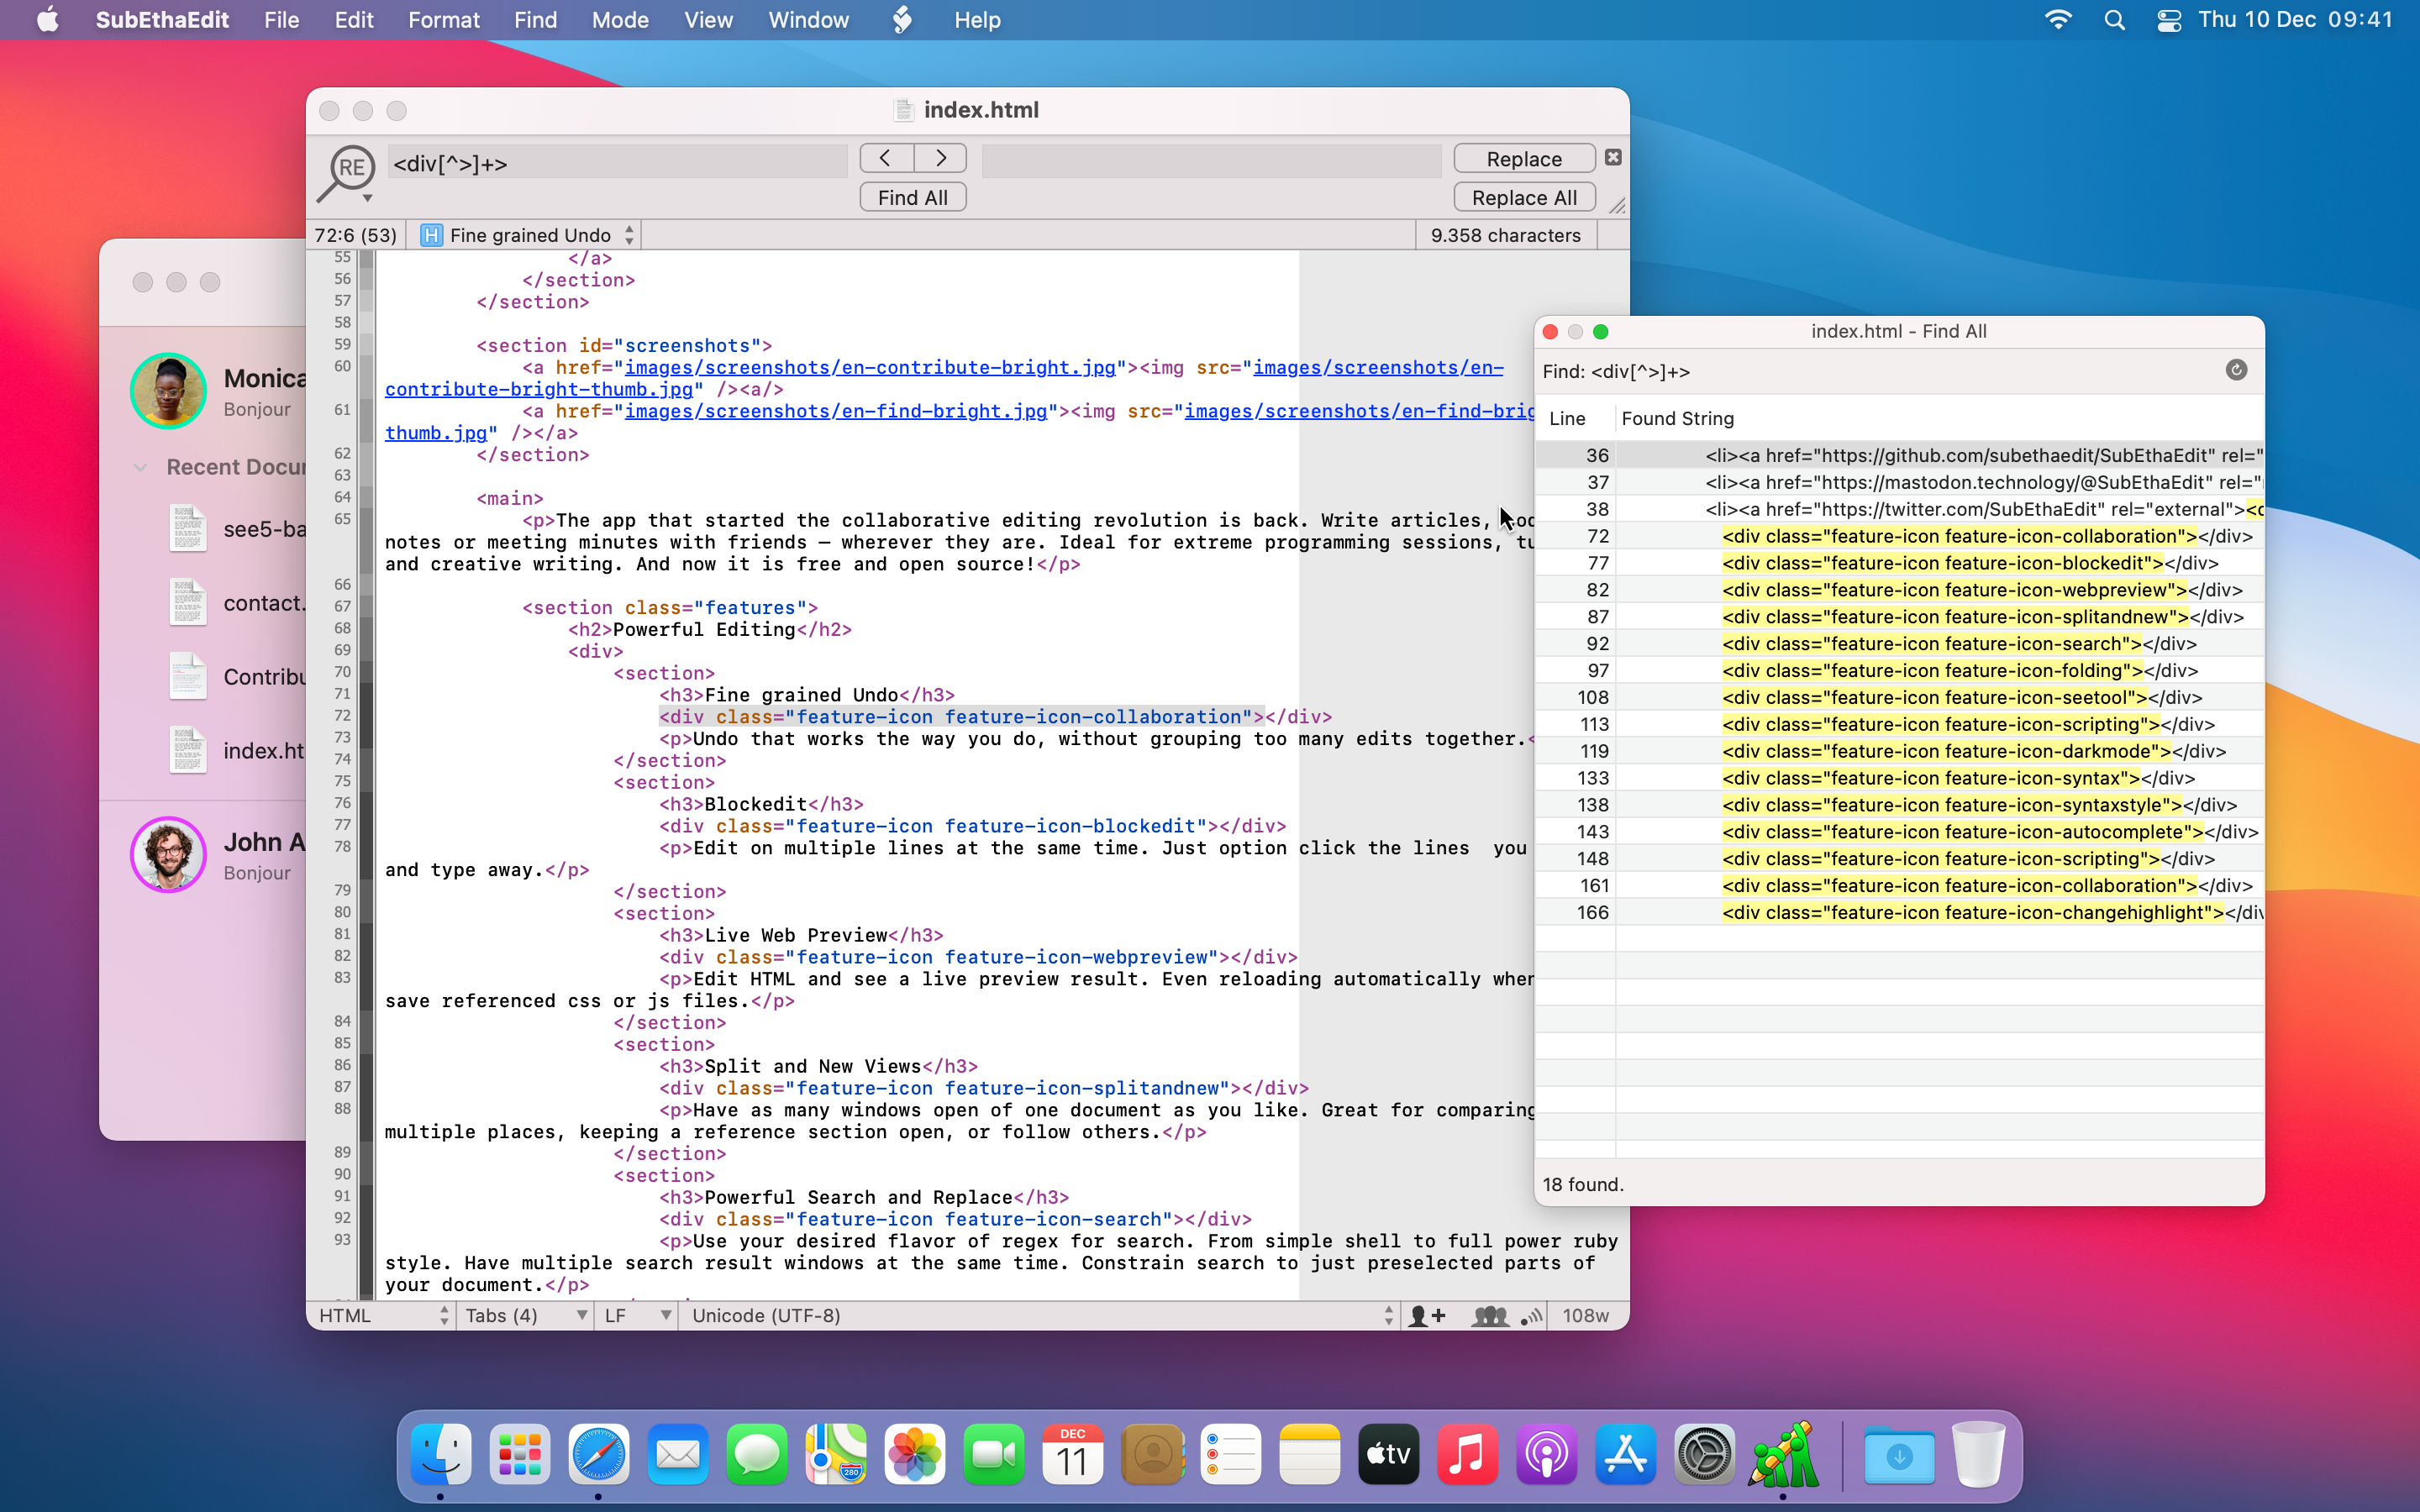
Task: Open the Format menu
Action: (443, 20)
